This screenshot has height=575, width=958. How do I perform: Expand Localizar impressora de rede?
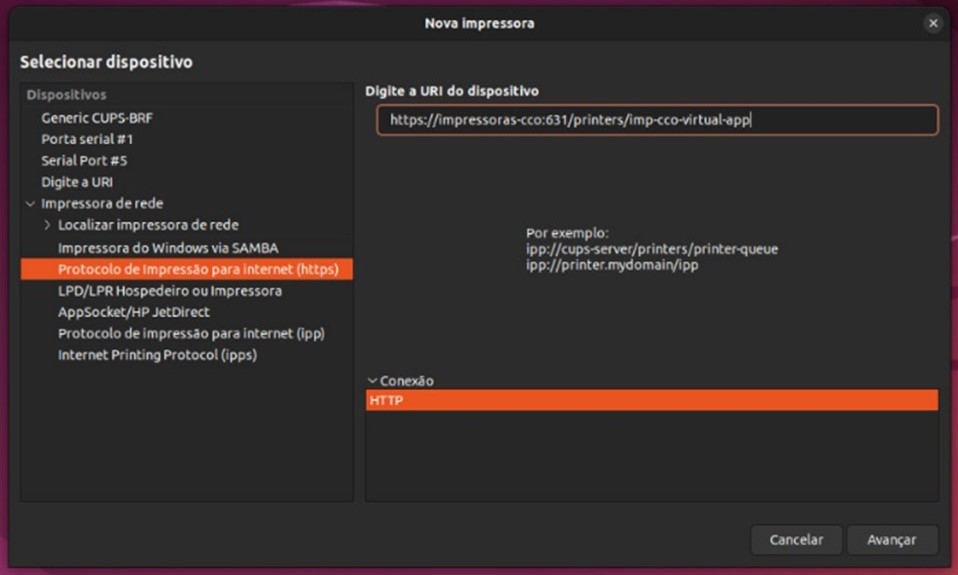pyautogui.click(x=47, y=225)
